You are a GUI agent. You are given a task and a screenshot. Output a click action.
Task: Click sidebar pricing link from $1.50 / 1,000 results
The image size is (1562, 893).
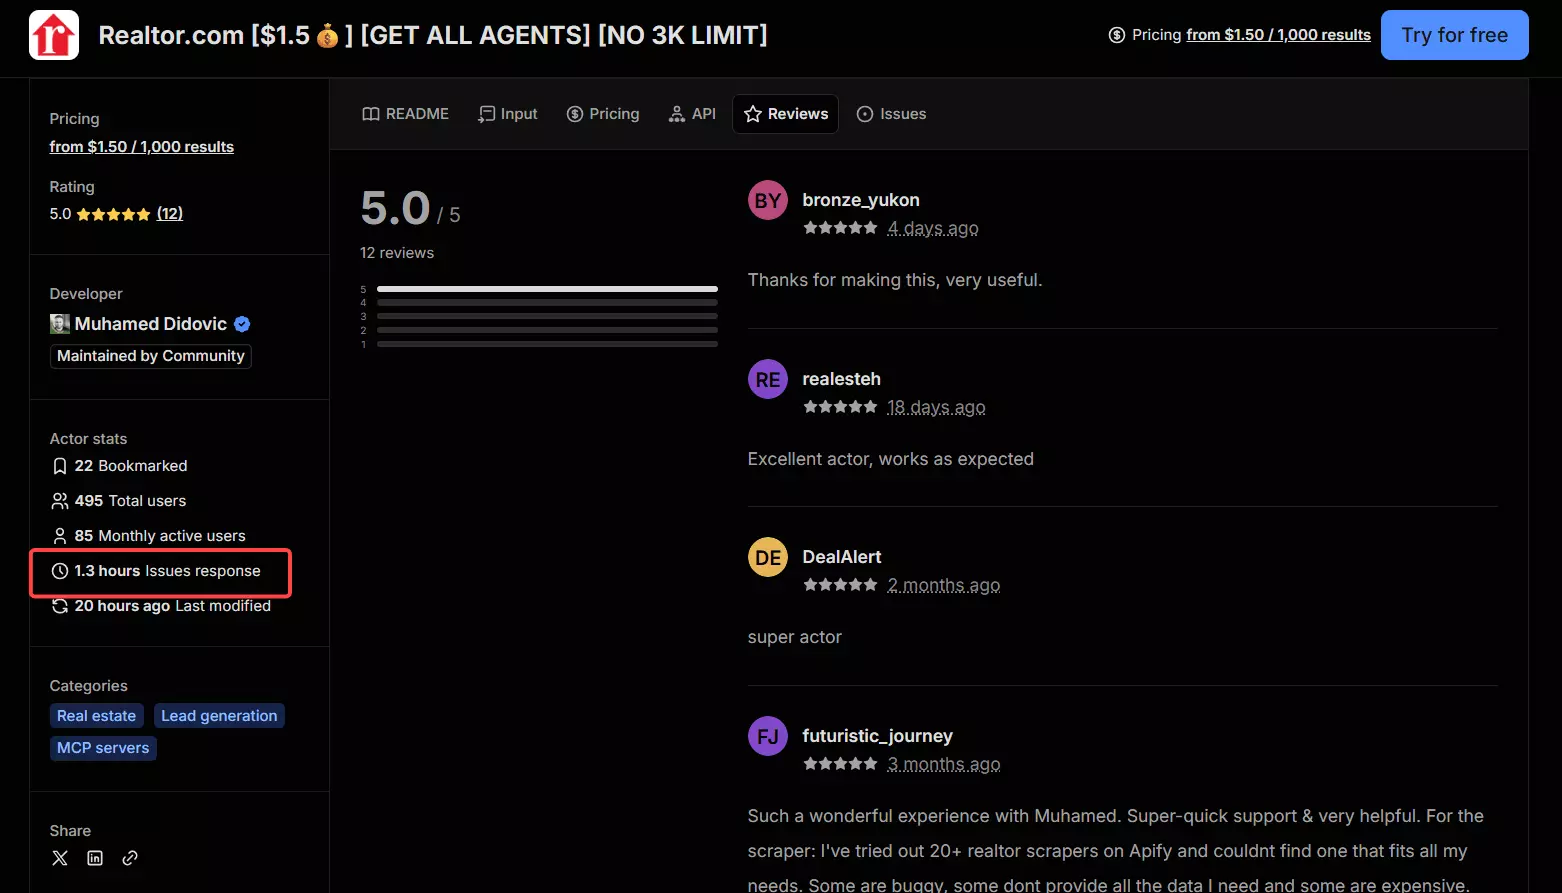point(142,147)
